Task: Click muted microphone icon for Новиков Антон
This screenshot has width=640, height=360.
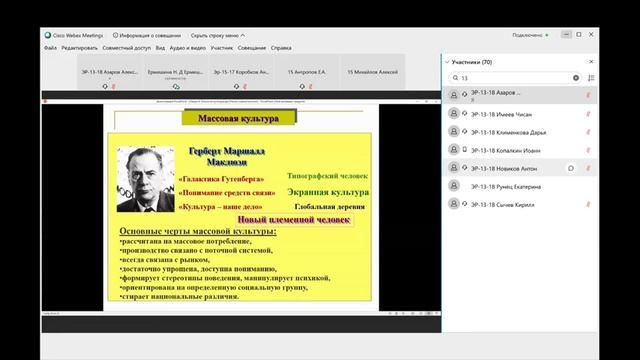Action: pyautogui.click(x=588, y=168)
